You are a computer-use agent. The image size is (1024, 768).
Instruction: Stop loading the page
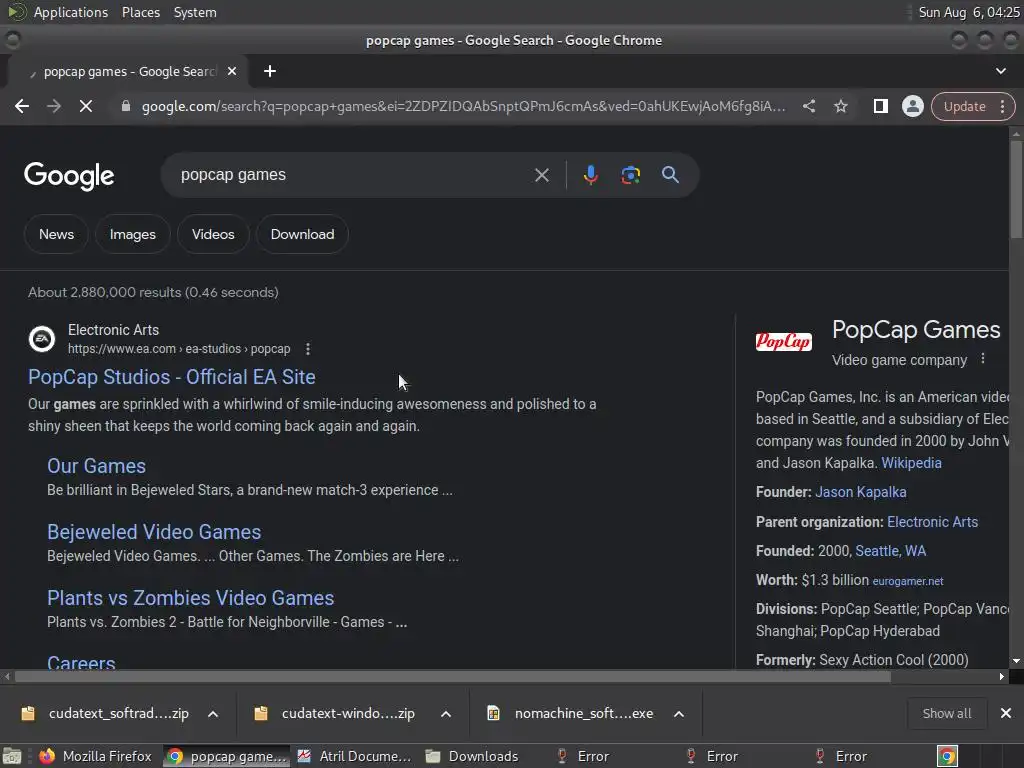point(86,106)
